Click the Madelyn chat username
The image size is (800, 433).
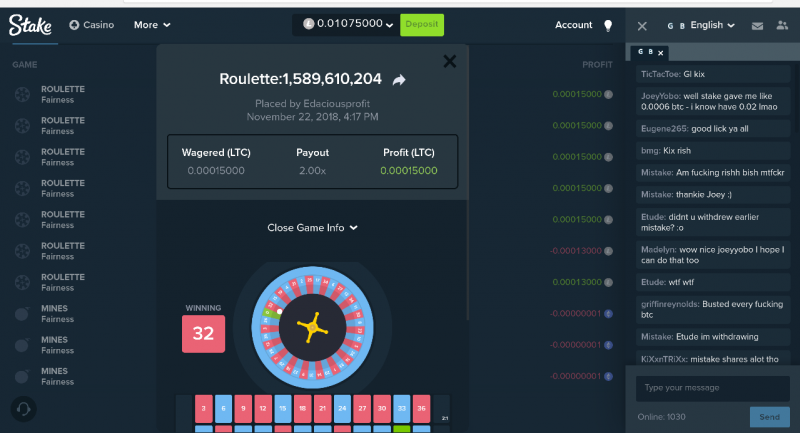(x=659, y=250)
